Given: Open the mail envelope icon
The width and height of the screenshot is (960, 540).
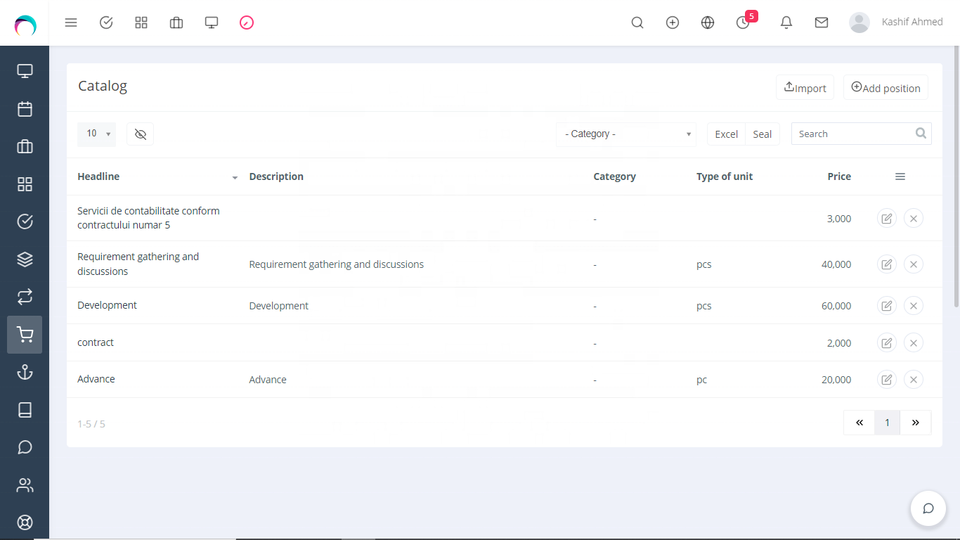Looking at the screenshot, I should point(821,22).
